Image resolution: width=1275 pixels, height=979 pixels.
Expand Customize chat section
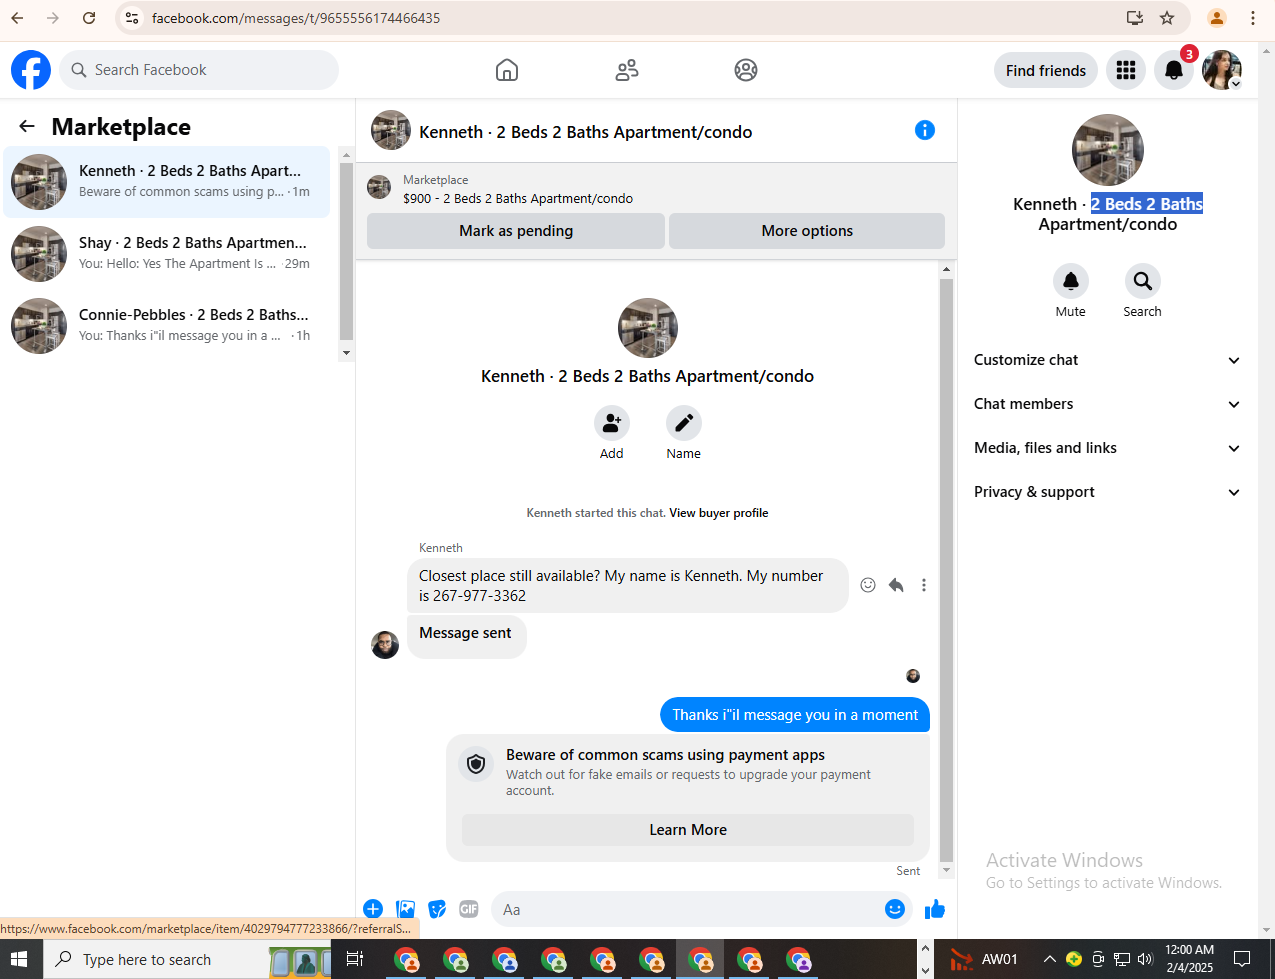point(1107,360)
